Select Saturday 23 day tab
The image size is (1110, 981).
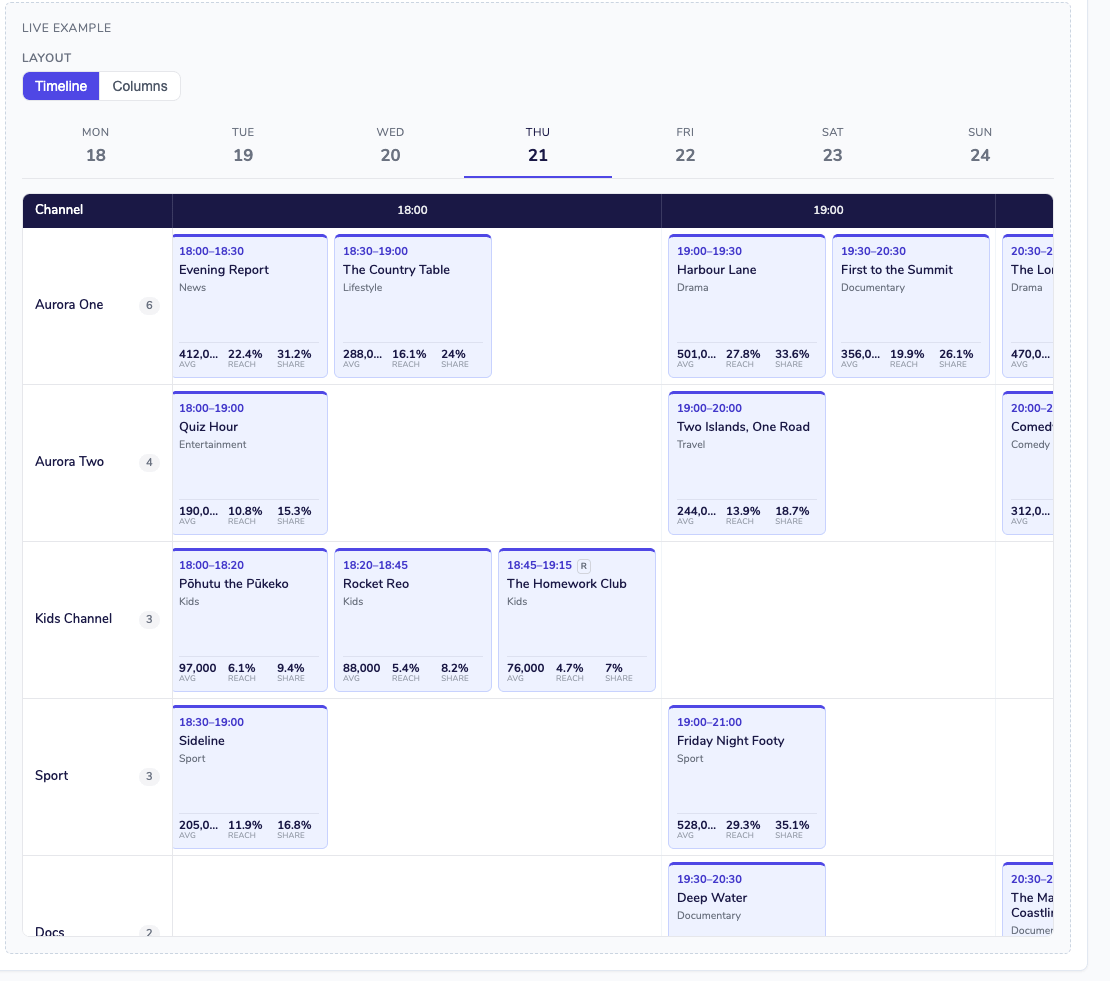(832, 145)
